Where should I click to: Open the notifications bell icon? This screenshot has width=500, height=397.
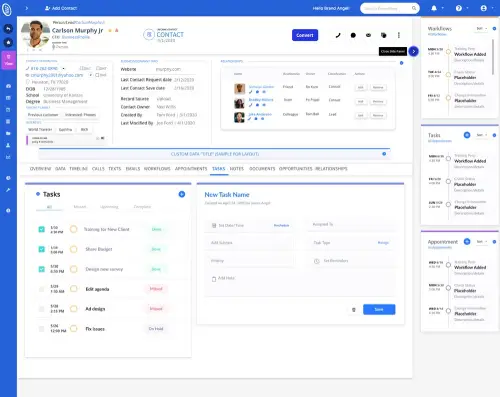tap(434, 8)
